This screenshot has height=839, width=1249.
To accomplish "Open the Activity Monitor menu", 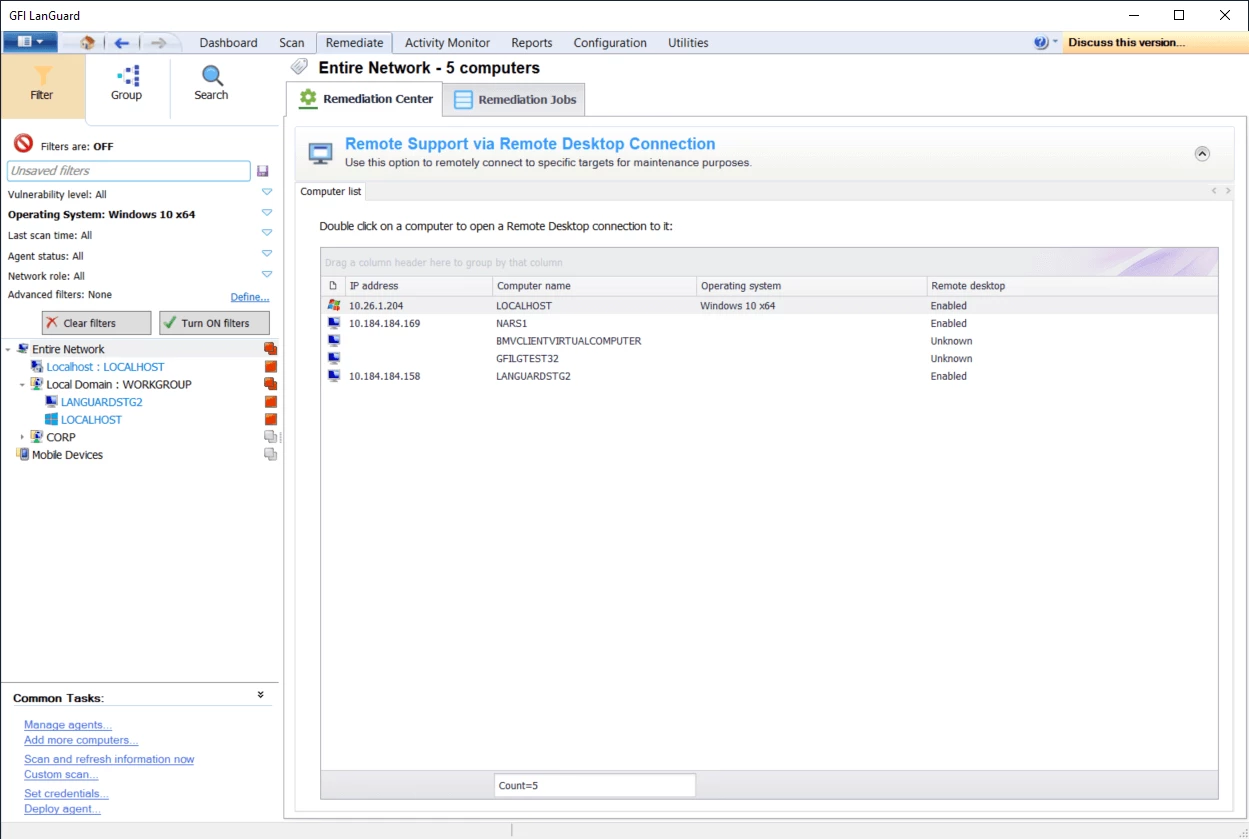I will click(x=446, y=42).
